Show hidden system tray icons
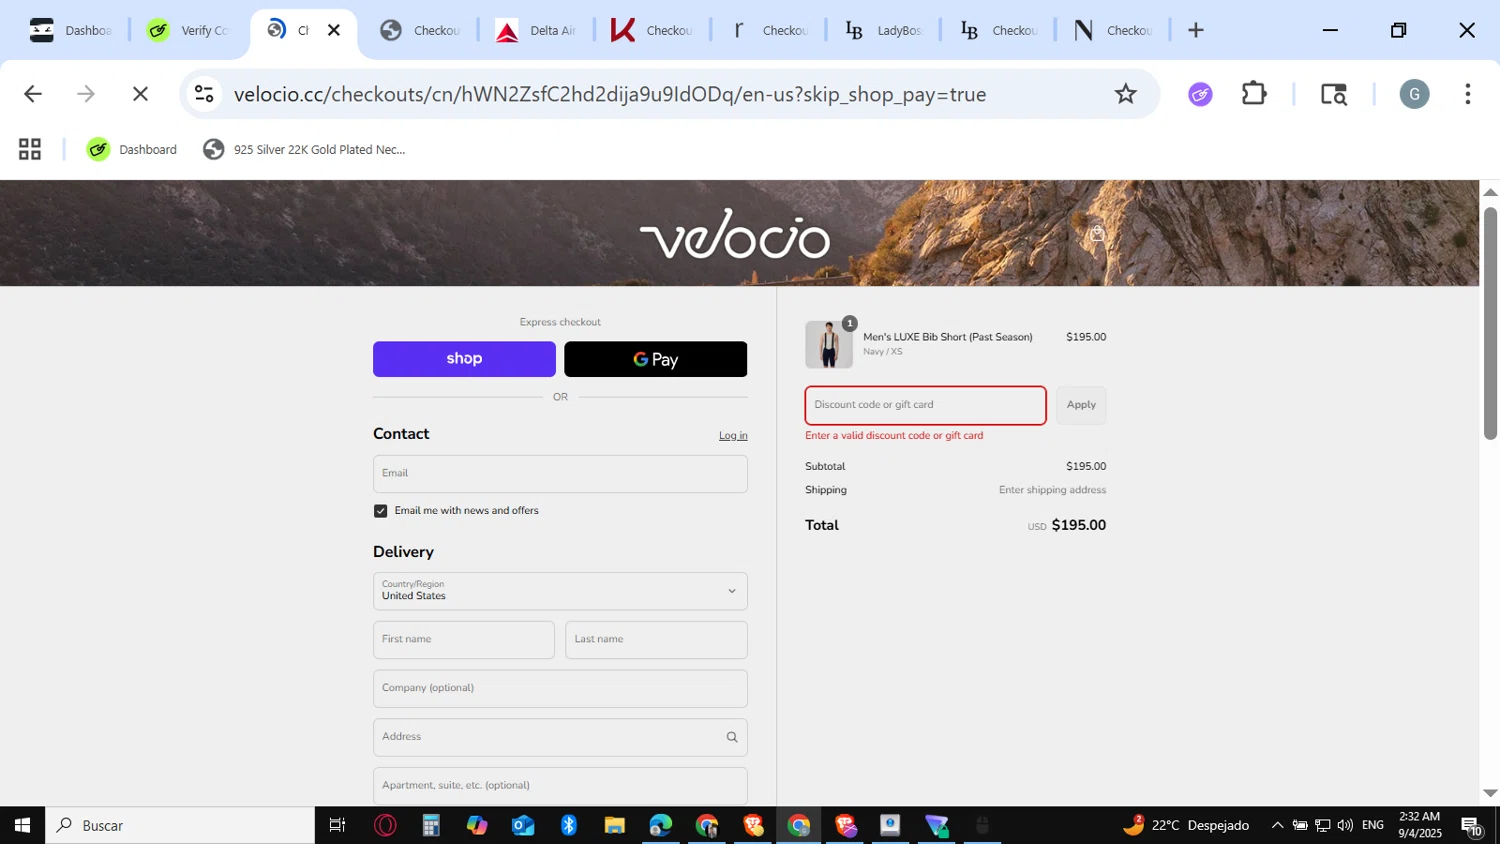1500x844 pixels. (1277, 825)
